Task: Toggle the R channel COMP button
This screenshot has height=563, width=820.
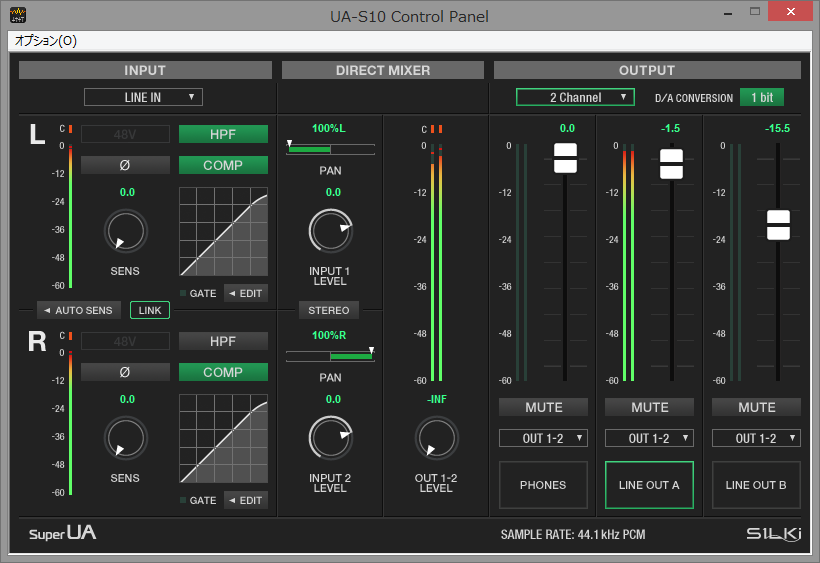Action: [223, 372]
